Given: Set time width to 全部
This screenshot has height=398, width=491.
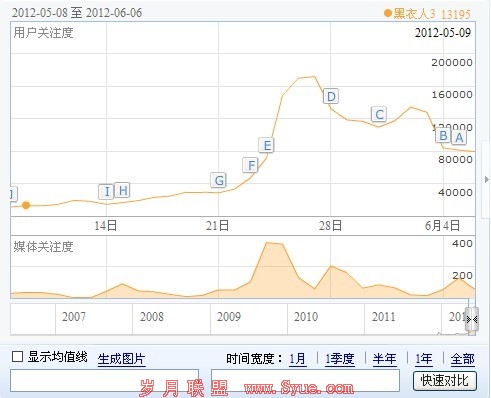Looking at the screenshot, I should (x=462, y=359).
